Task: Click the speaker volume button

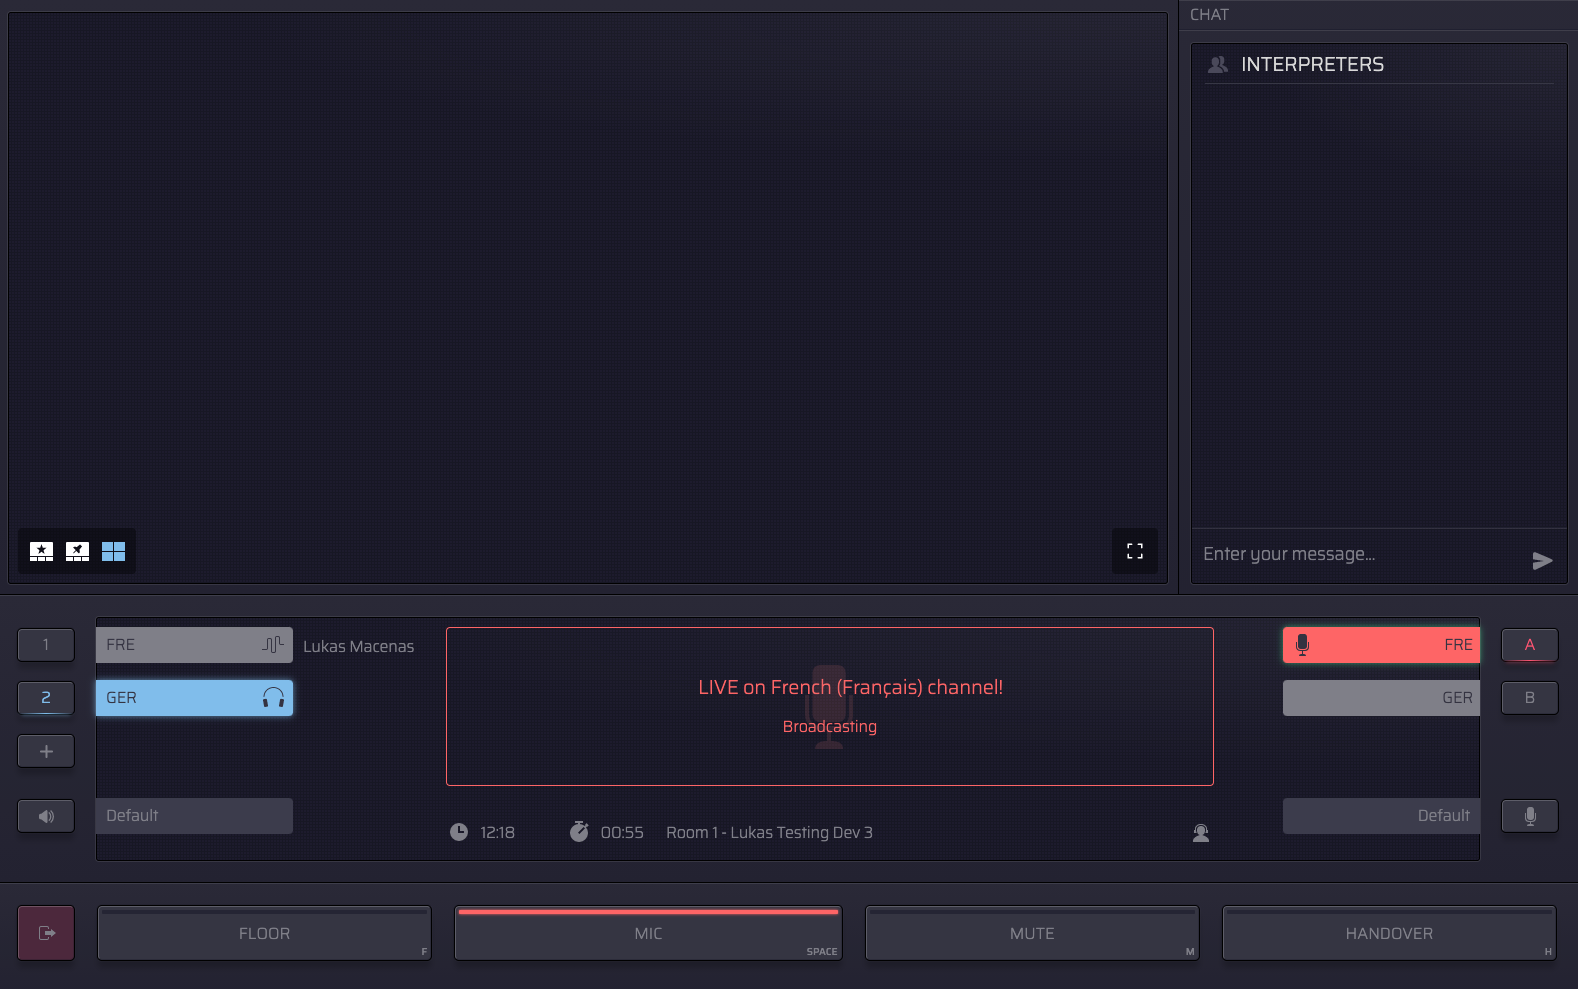Action: [46, 816]
